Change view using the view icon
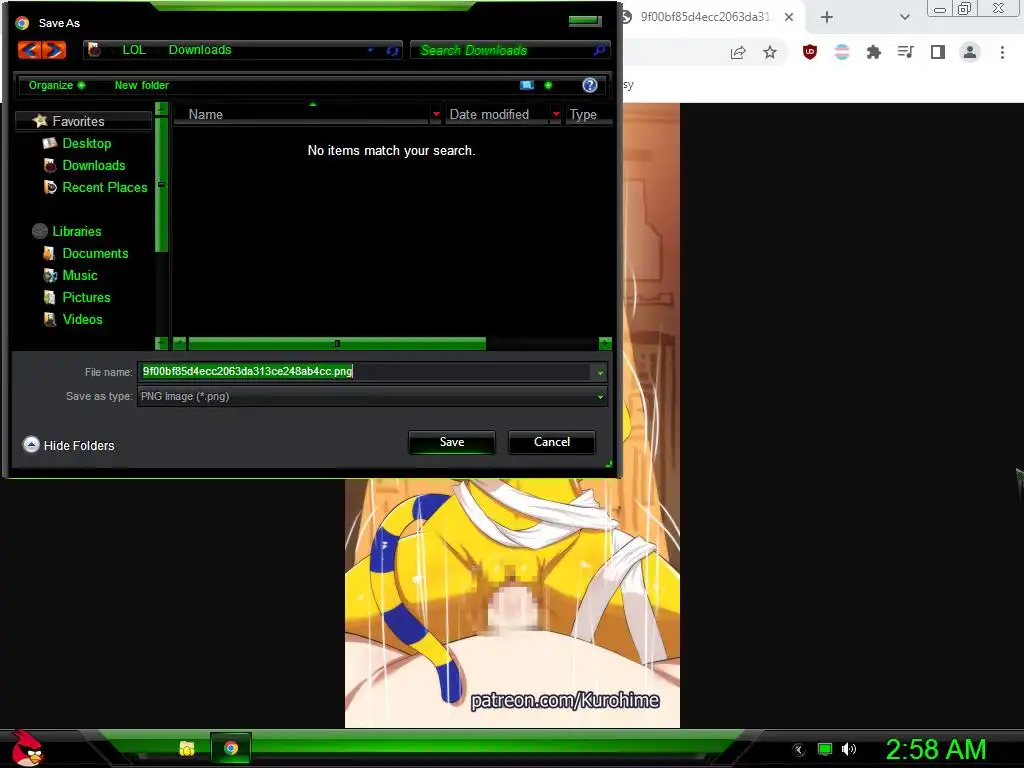The image size is (1024, 768). tap(527, 85)
